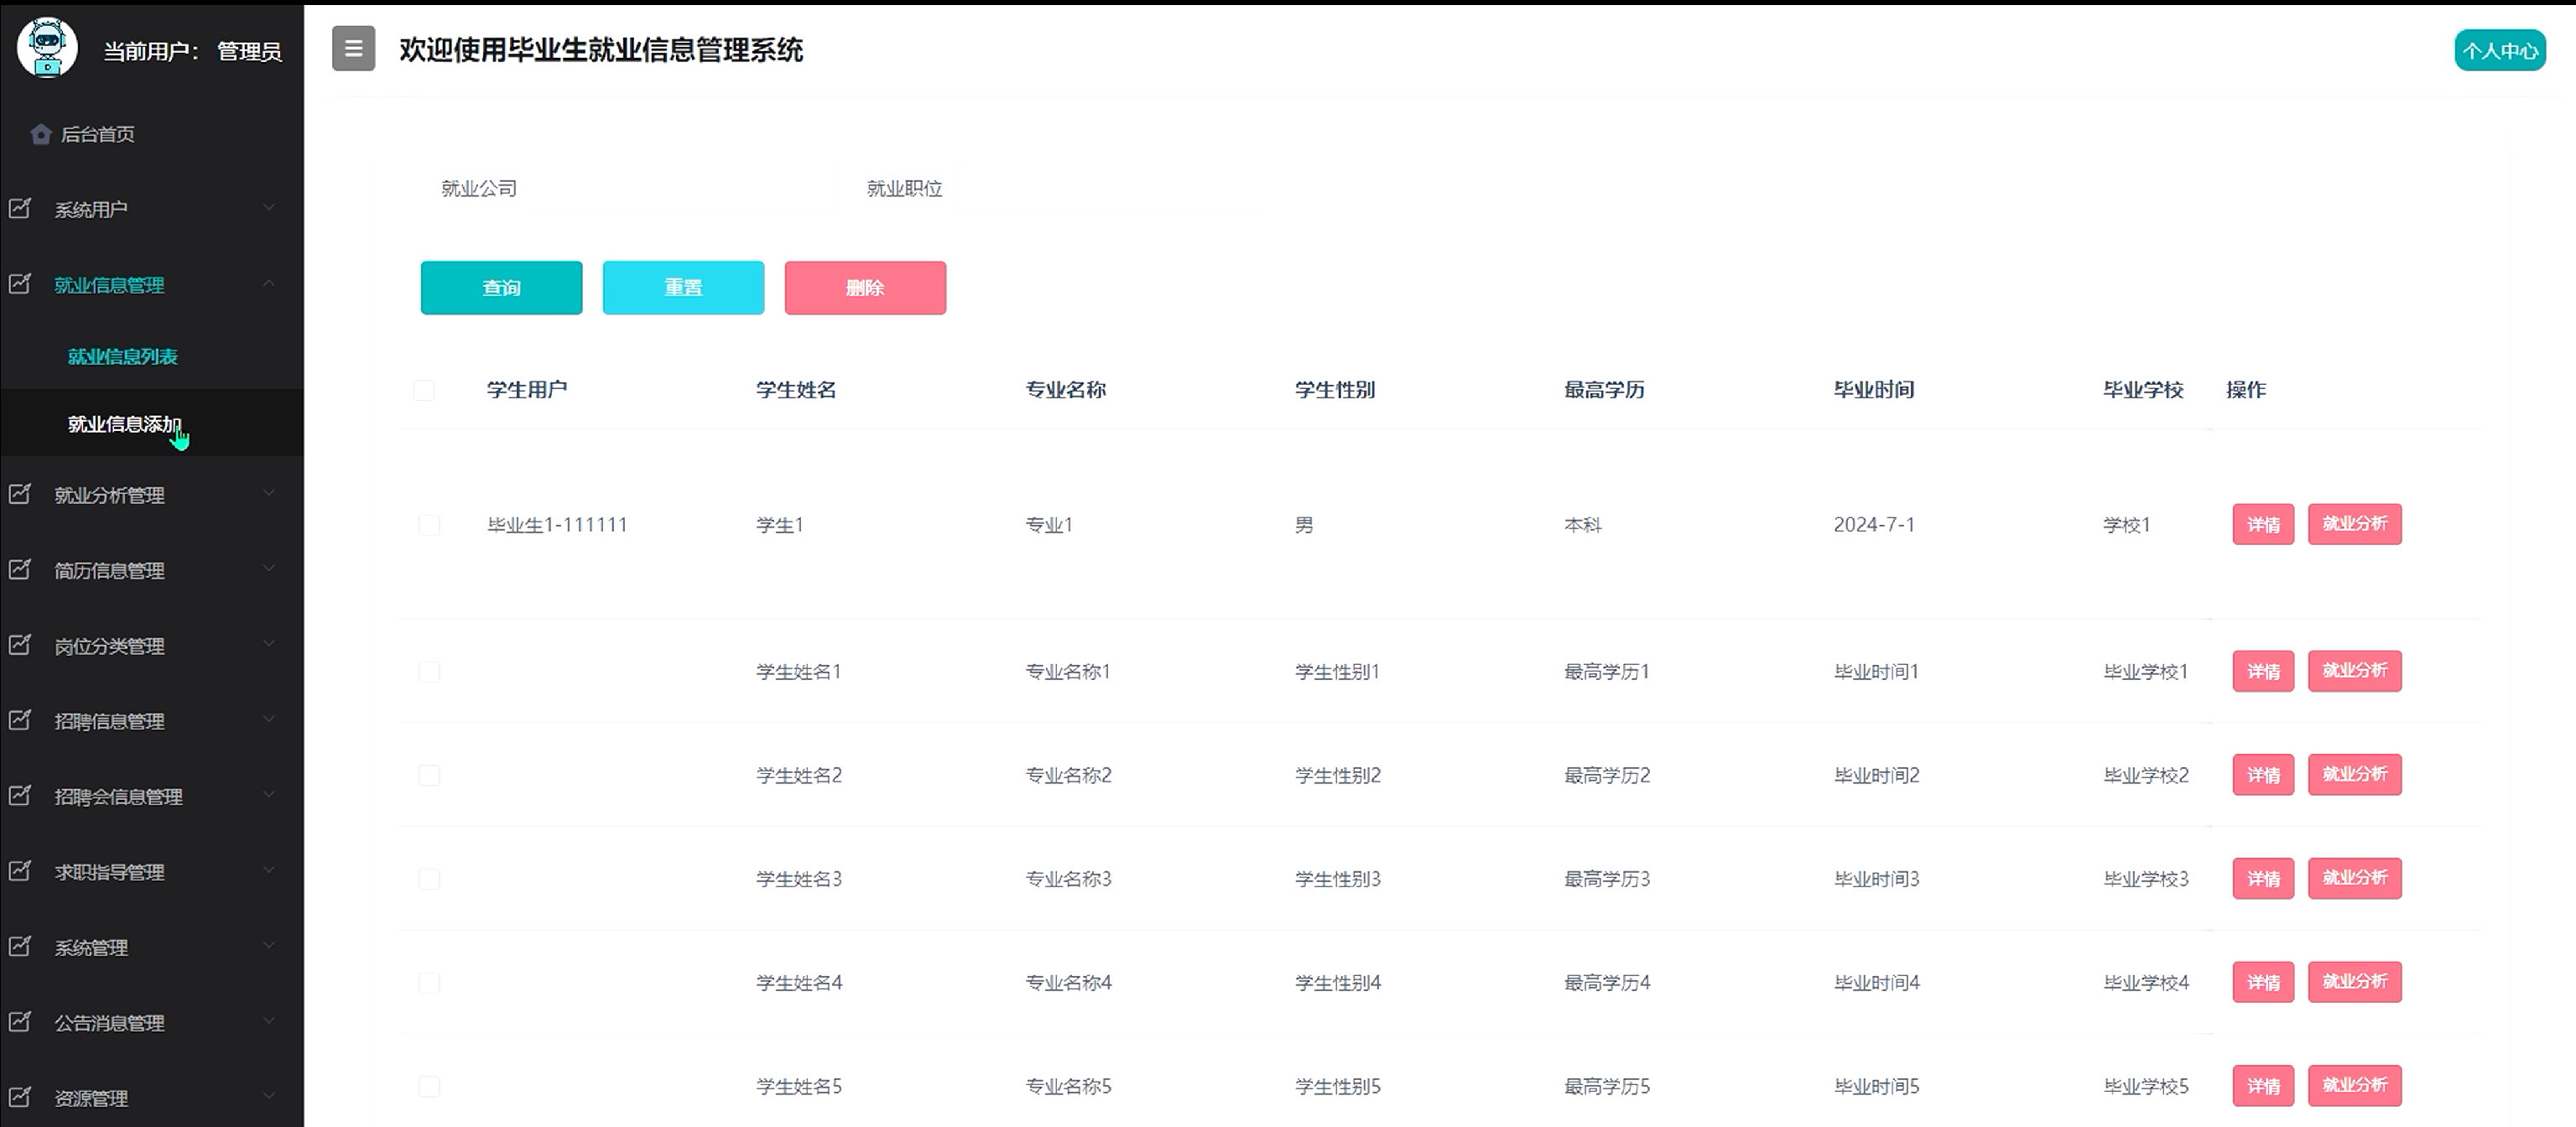Collapse the 就业信息管理 menu chevron
Viewport: 2576px width, 1127px height.
point(269,284)
